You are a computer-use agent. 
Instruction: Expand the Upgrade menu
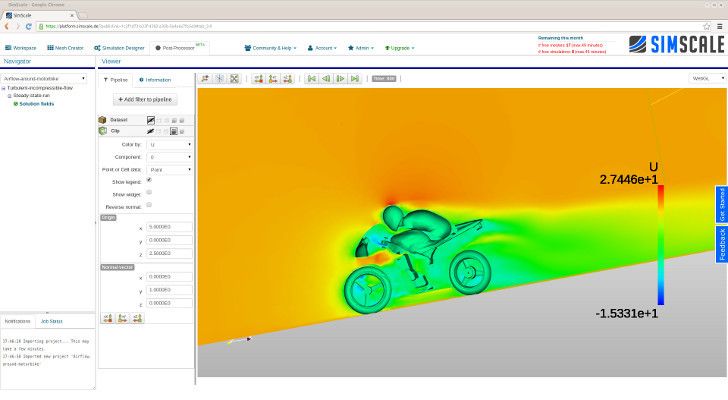pos(400,48)
